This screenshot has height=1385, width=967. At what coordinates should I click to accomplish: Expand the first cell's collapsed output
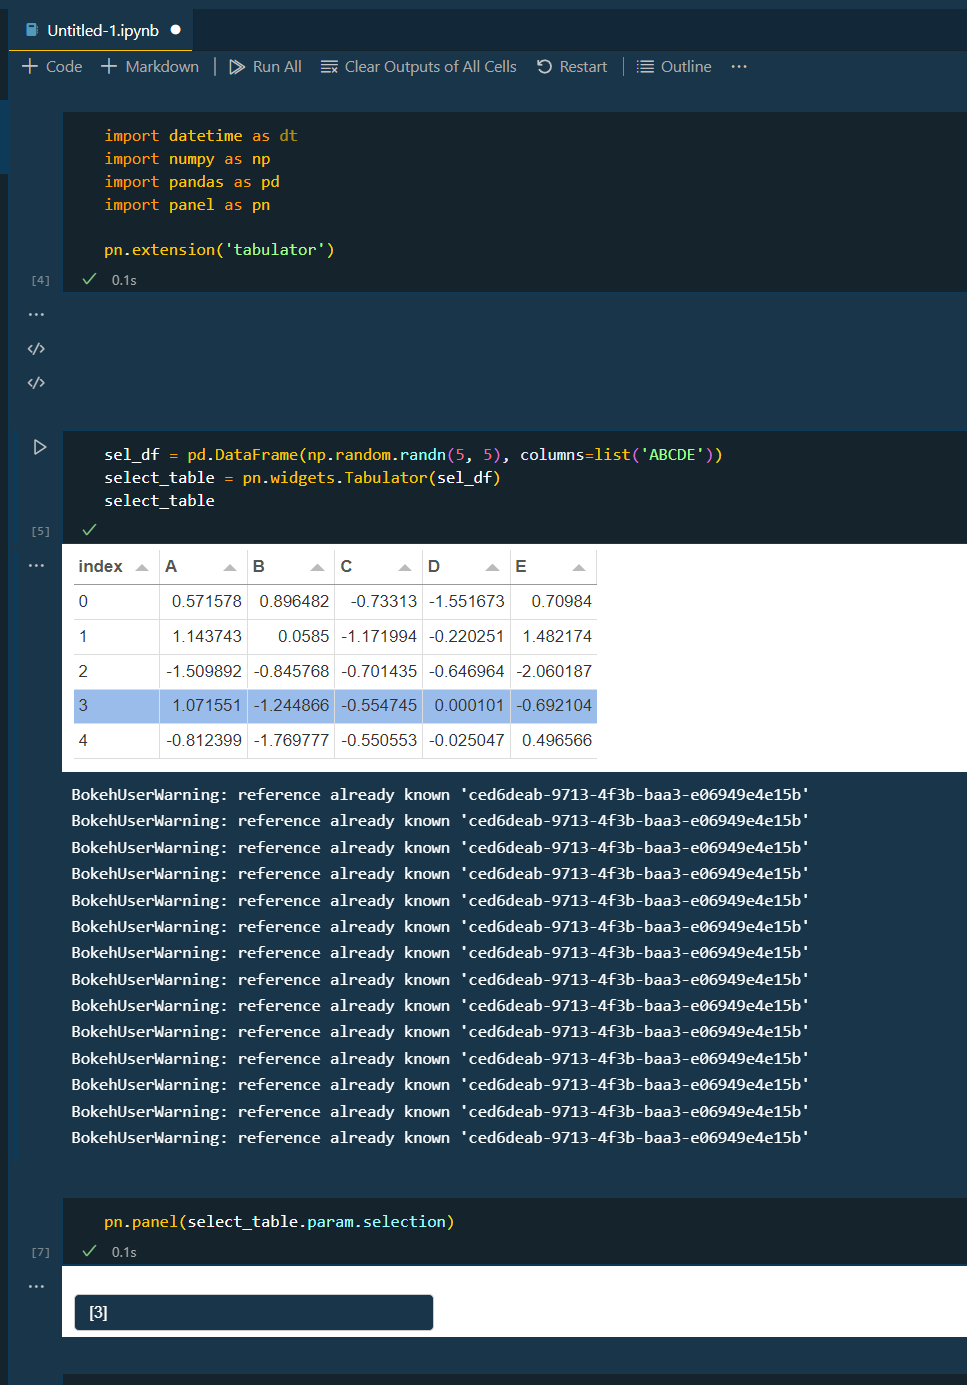tap(36, 313)
